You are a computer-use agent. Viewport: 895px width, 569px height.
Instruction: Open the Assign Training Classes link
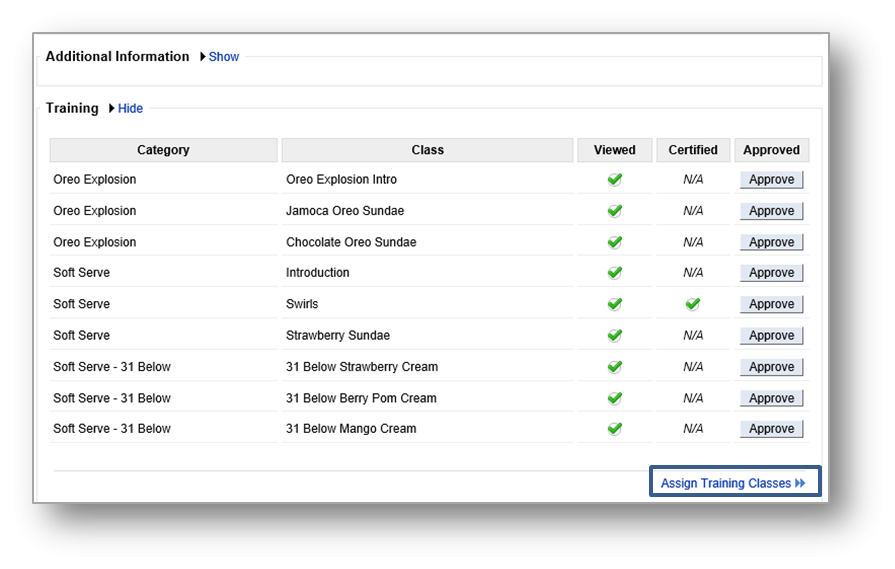point(733,483)
